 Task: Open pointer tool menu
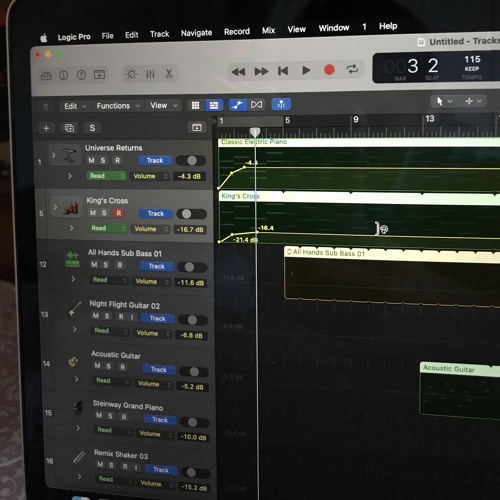[444, 101]
